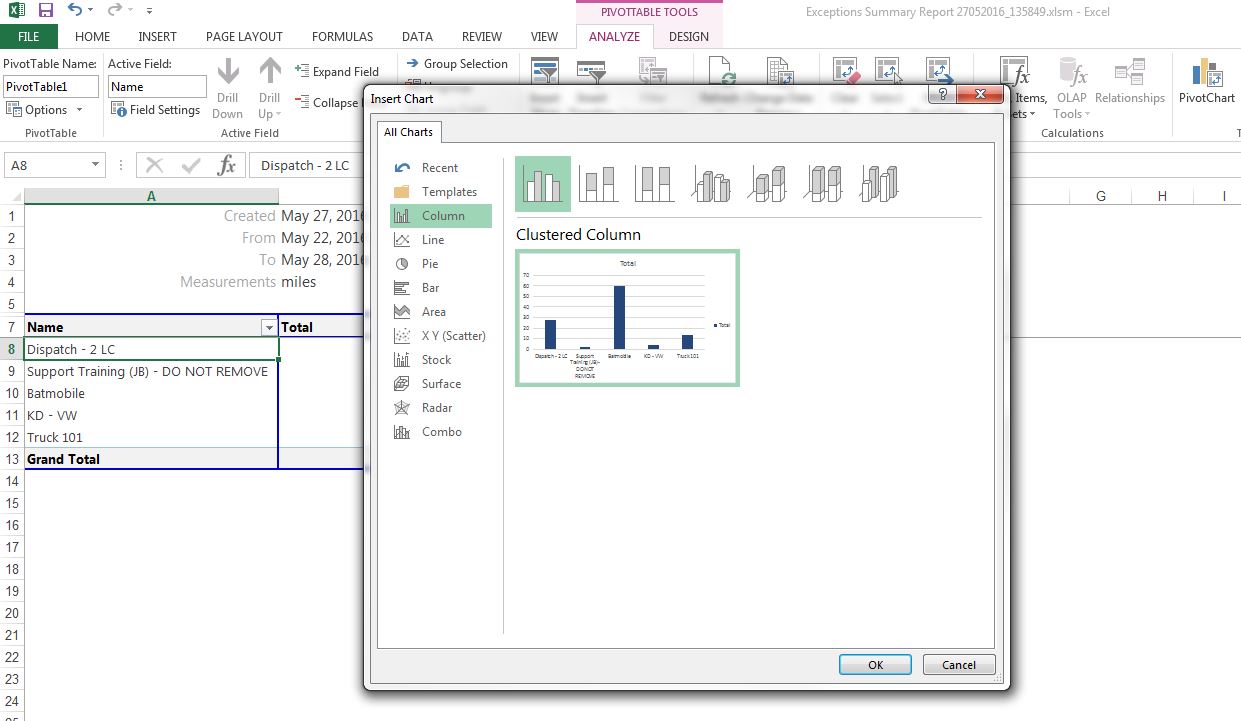Open Name Box dropdown arrow
The height and width of the screenshot is (721, 1241).
(x=96, y=166)
